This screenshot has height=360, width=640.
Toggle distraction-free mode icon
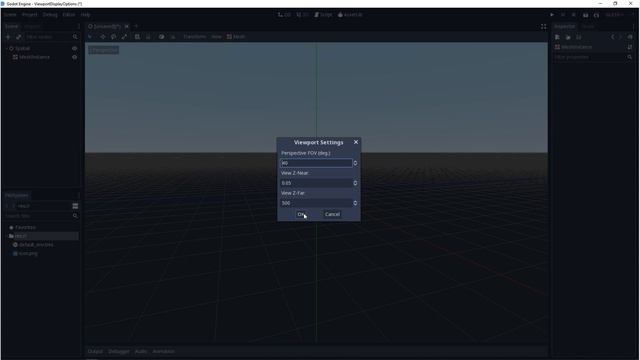click(x=543, y=27)
